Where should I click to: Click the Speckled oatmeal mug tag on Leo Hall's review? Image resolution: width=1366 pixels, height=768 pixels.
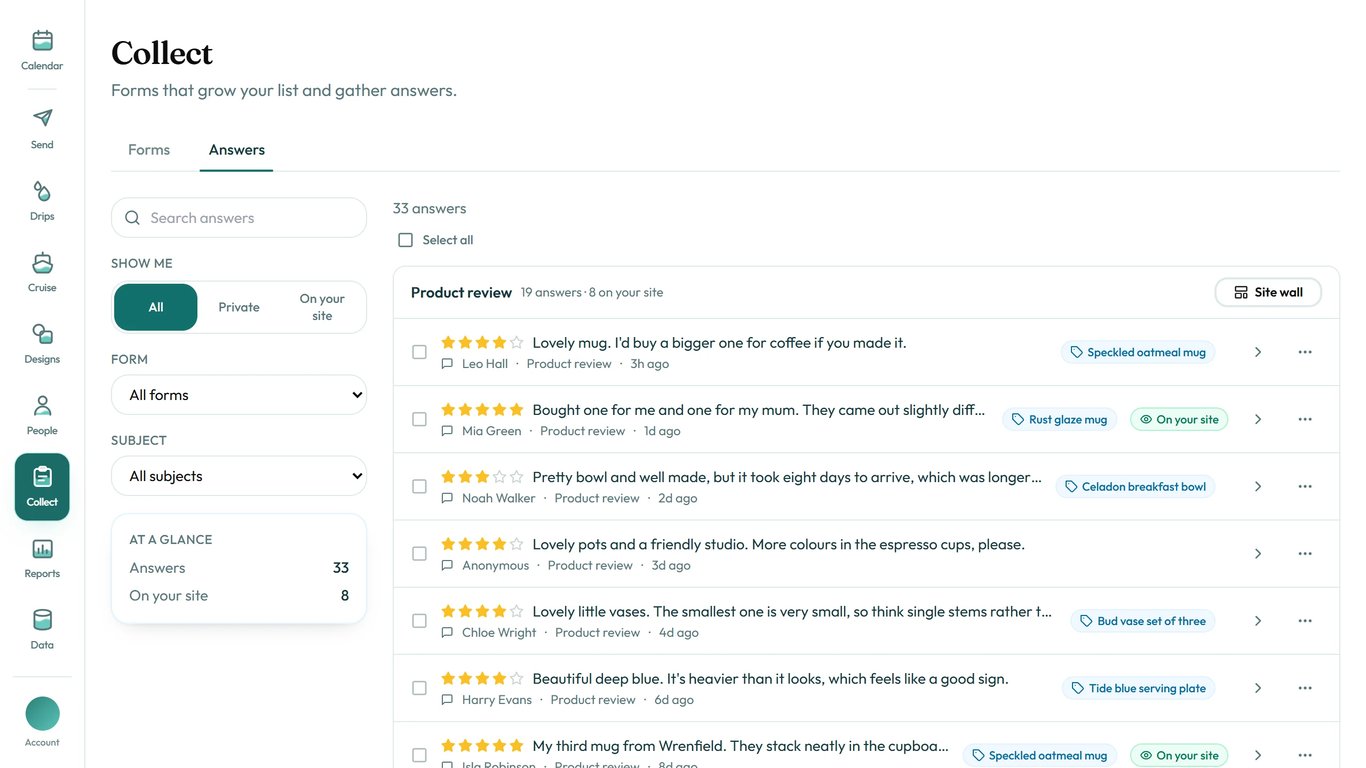click(1138, 352)
